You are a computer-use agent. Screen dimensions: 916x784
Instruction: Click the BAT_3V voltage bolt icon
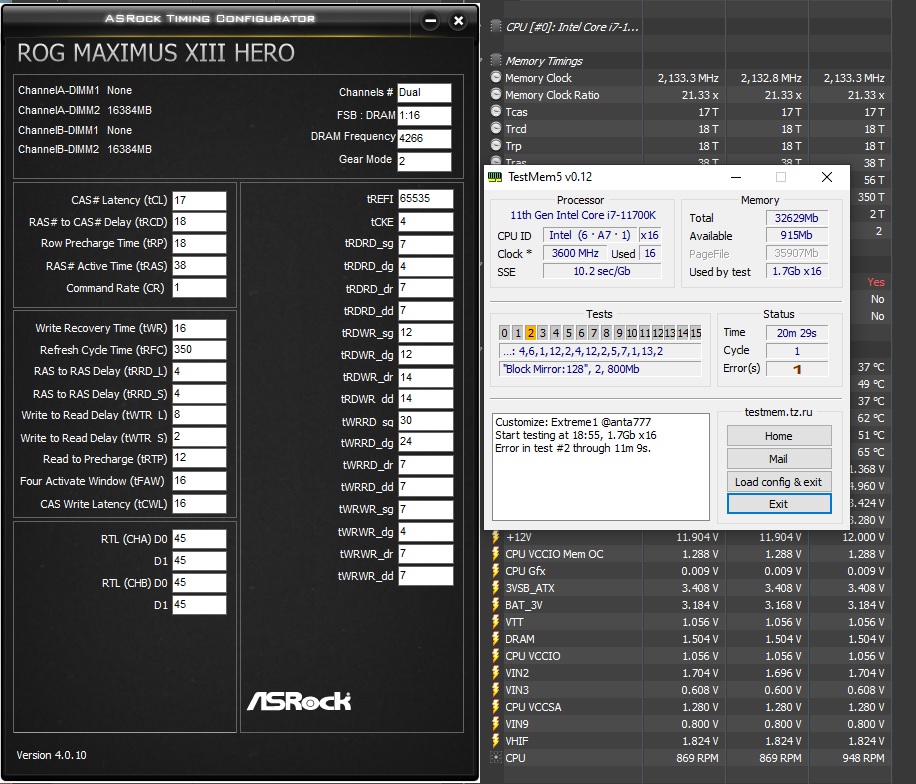pos(496,605)
